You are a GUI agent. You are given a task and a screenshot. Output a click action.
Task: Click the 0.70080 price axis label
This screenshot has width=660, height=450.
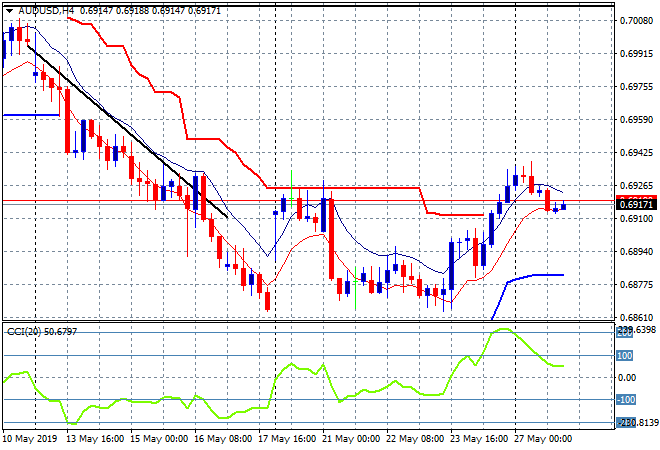pyautogui.click(x=636, y=21)
